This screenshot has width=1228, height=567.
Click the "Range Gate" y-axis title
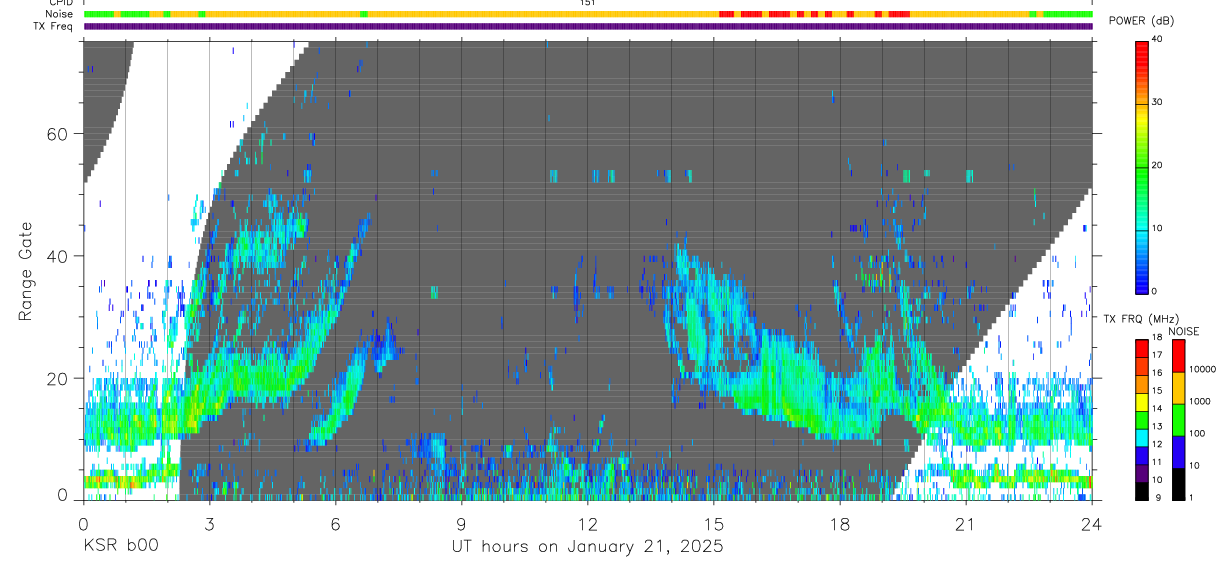(x=26, y=270)
